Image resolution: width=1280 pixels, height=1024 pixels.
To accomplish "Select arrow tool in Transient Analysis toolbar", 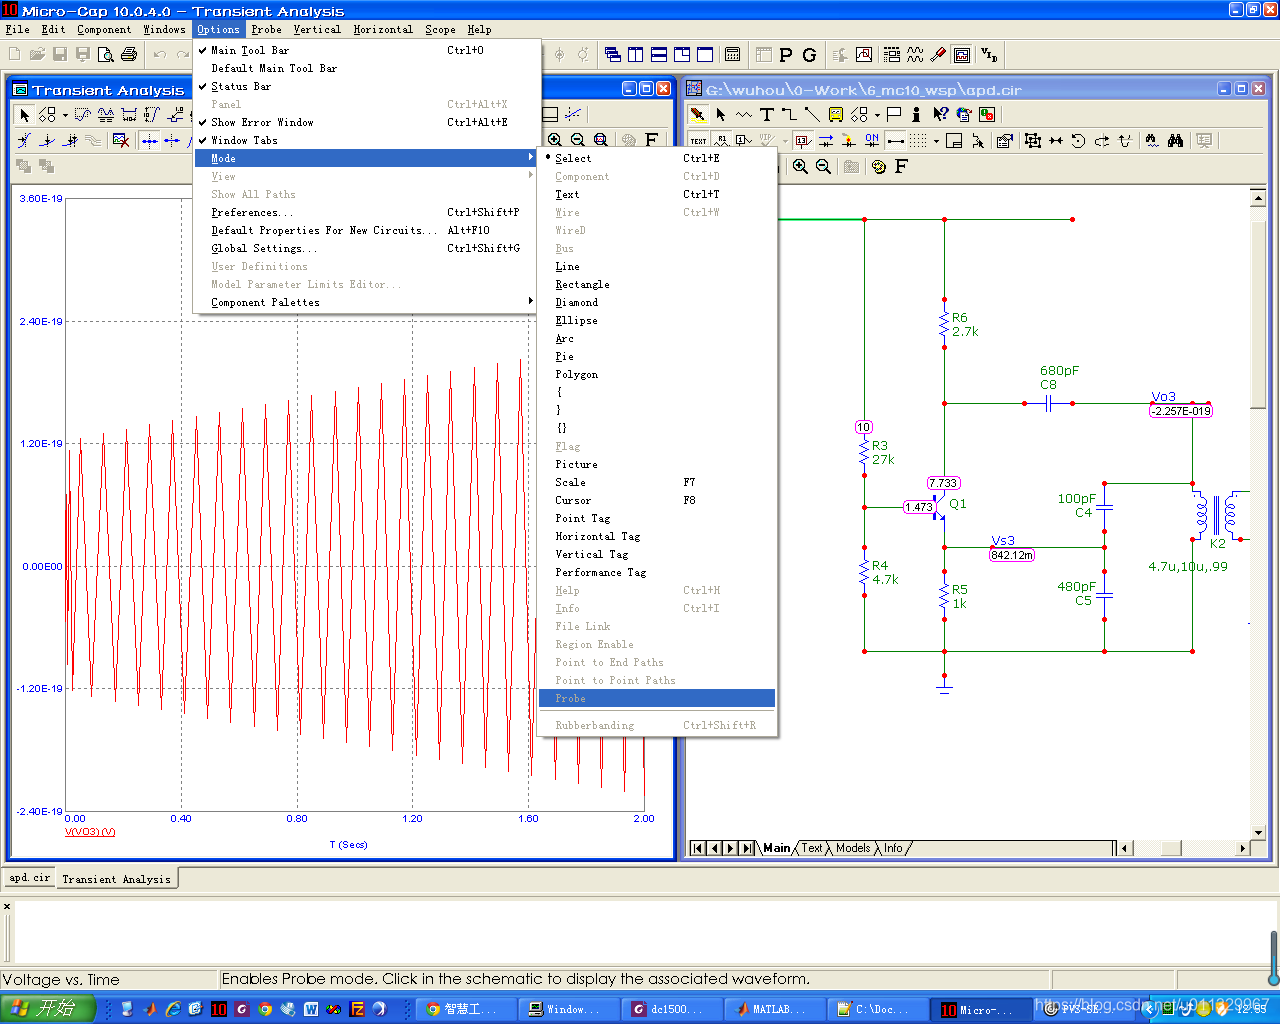I will tap(24, 114).
